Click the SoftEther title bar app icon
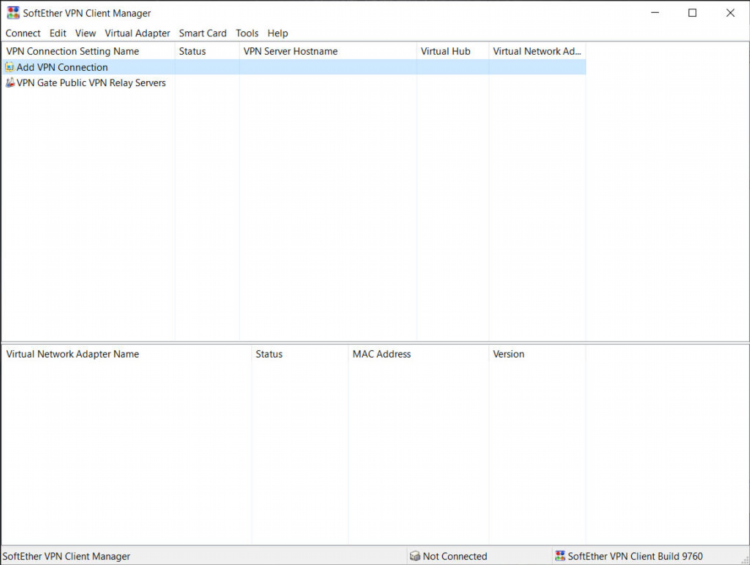This screenshot has height=565, width=750. point(13,13)
